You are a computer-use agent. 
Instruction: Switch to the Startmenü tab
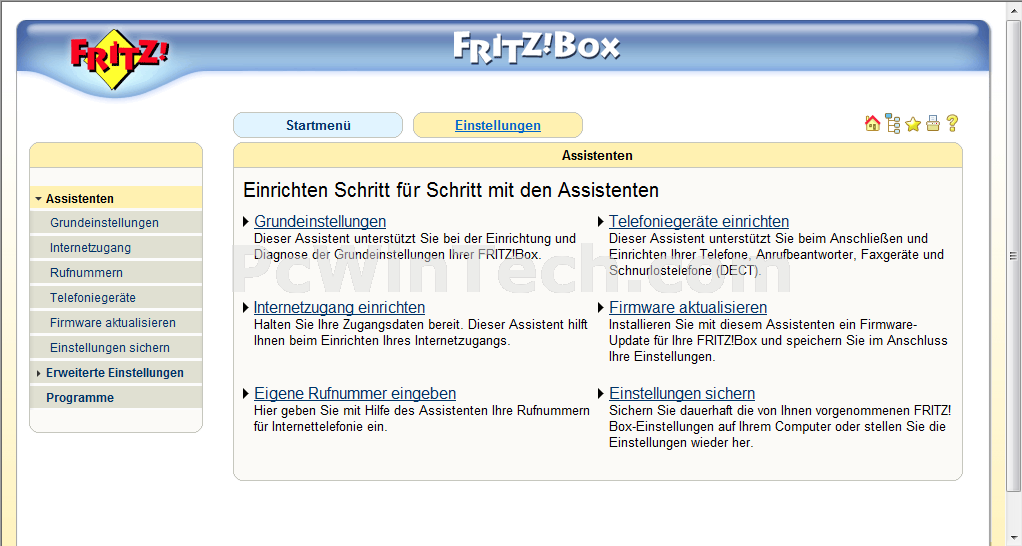click(318, 125)
